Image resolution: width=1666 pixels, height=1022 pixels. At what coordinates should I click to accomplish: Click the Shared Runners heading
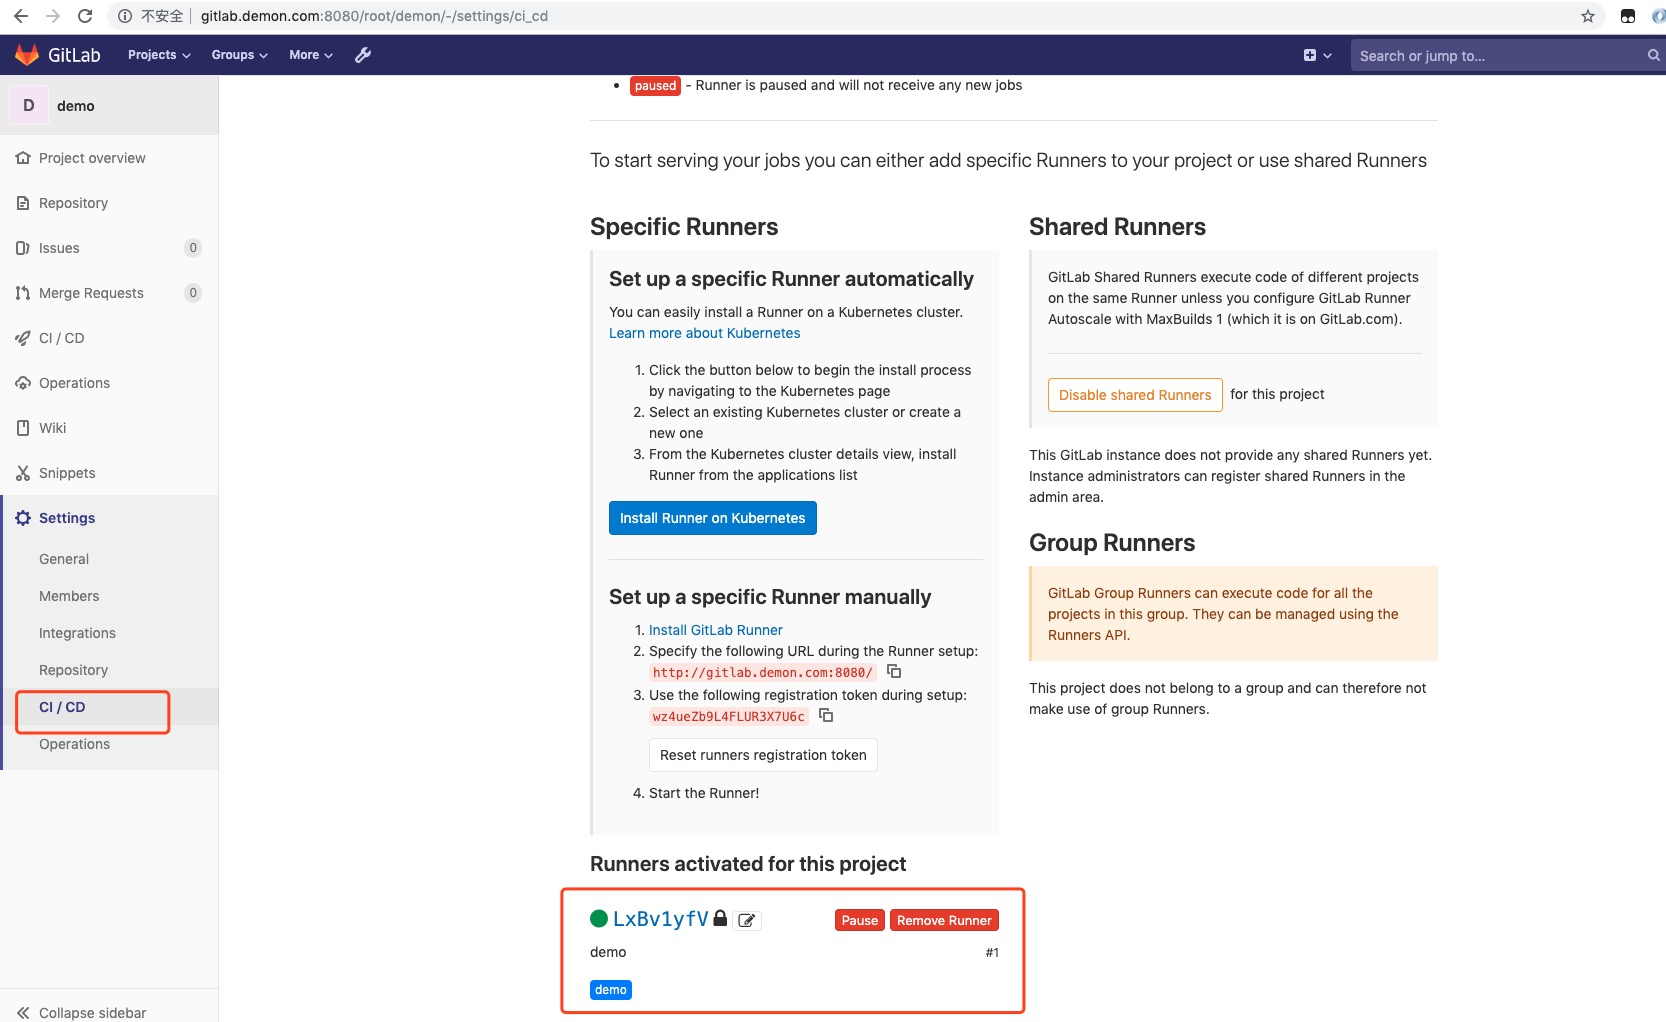1117,227
